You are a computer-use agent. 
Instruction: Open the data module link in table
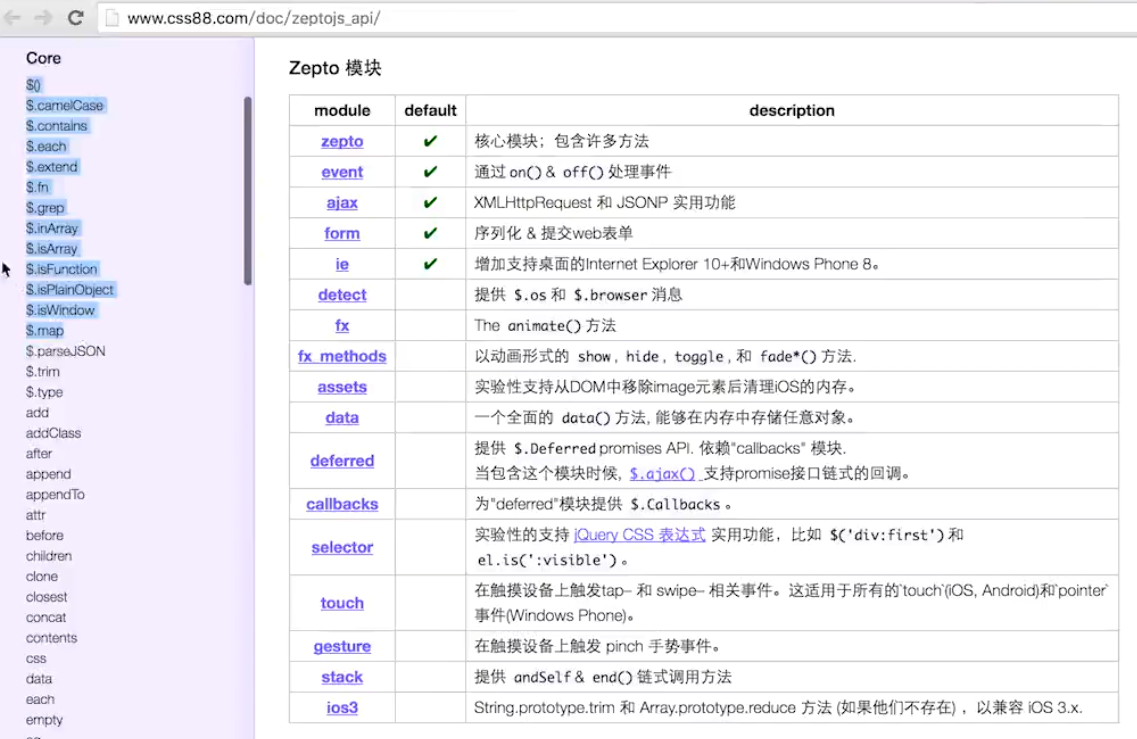tap(342, 418)
